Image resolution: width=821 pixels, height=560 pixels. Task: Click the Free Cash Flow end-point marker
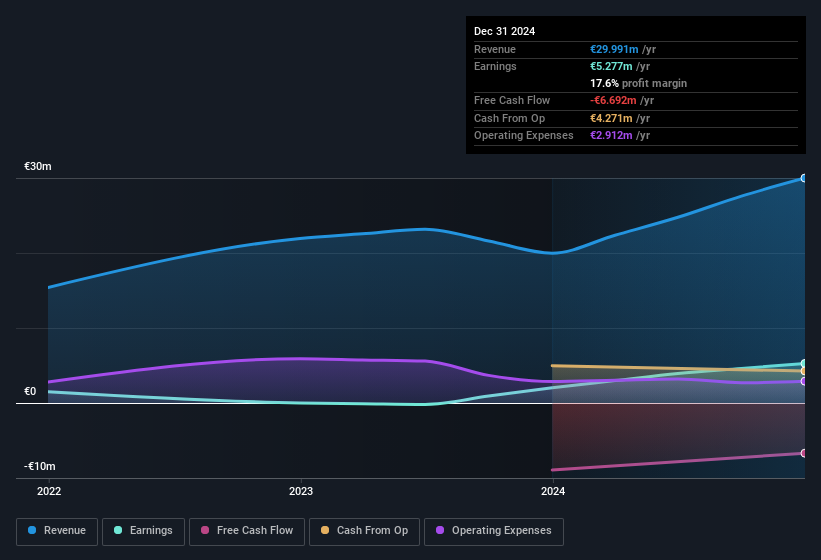[x=804, y=453]
